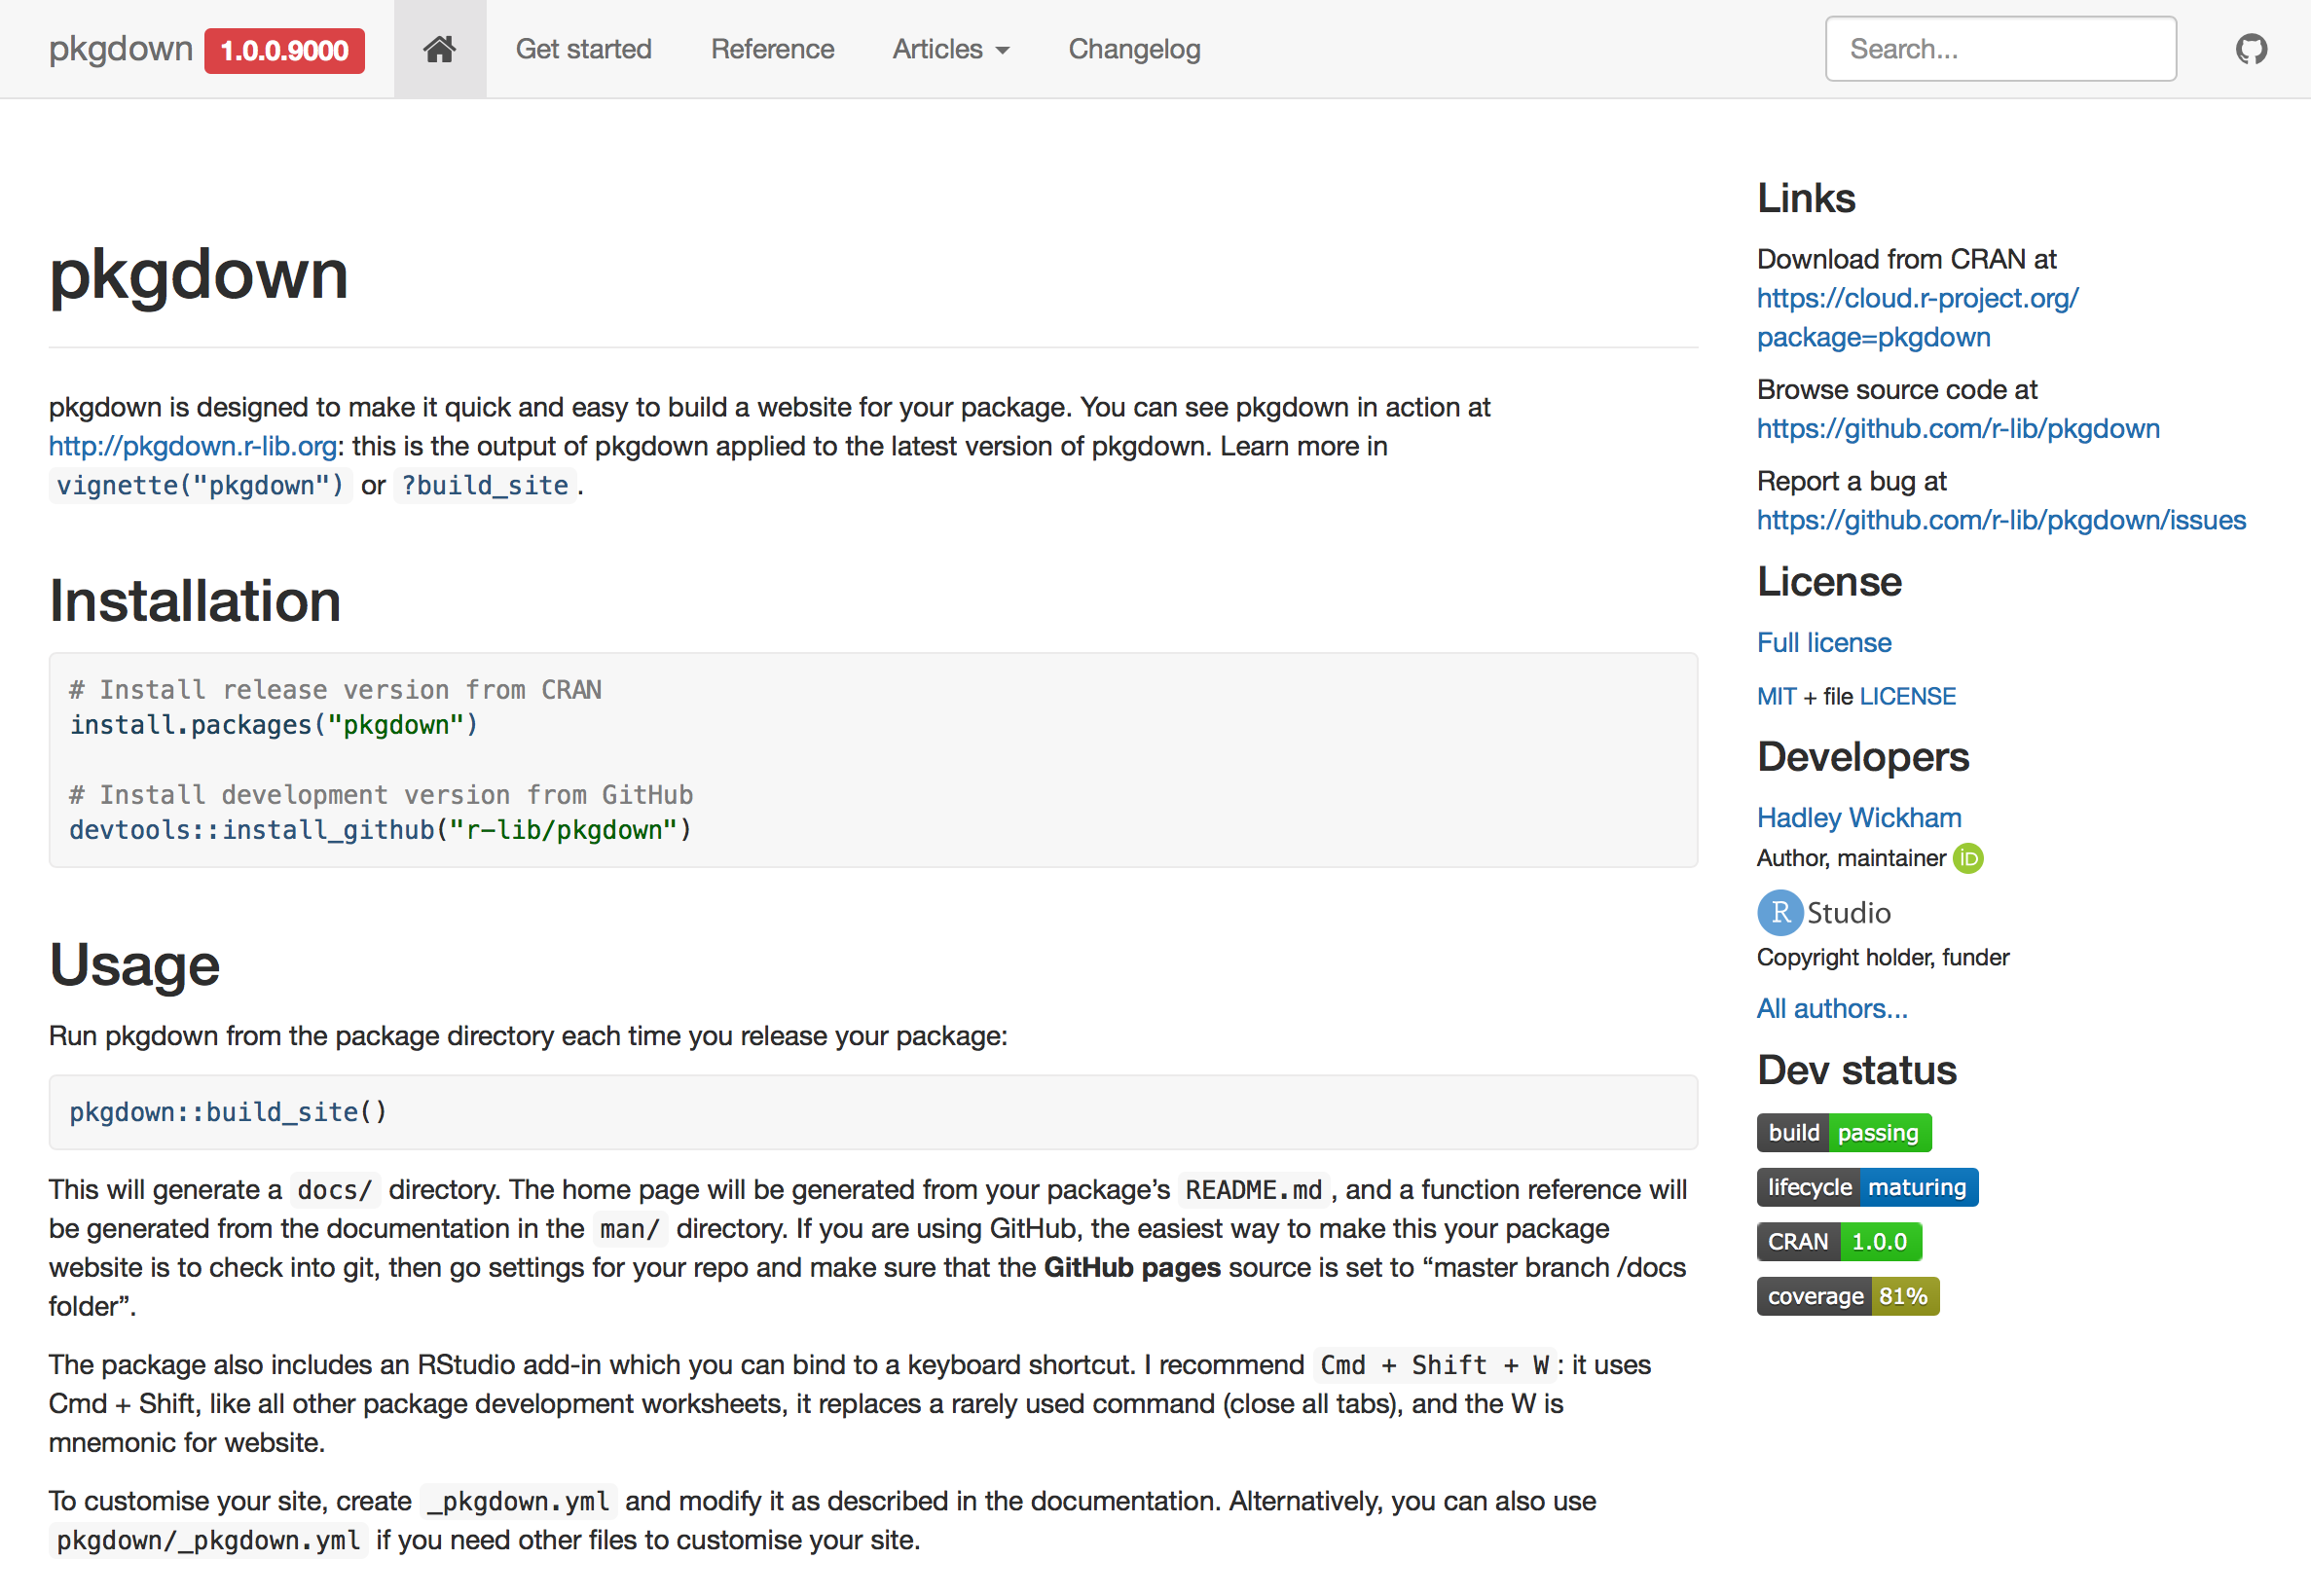
Task: Open the Full license link
Action: pos(1824,642)
